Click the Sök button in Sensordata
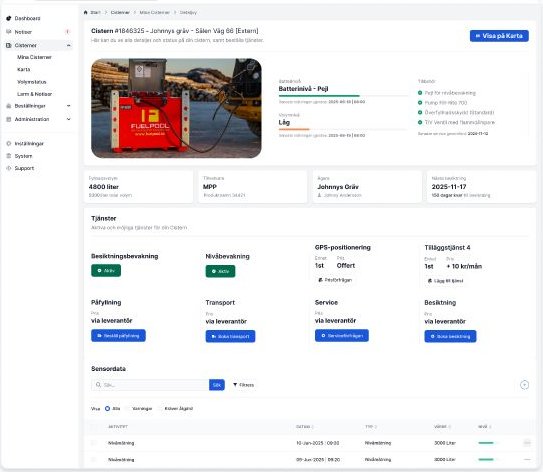 pyautogui.click(x=217, y=385)
